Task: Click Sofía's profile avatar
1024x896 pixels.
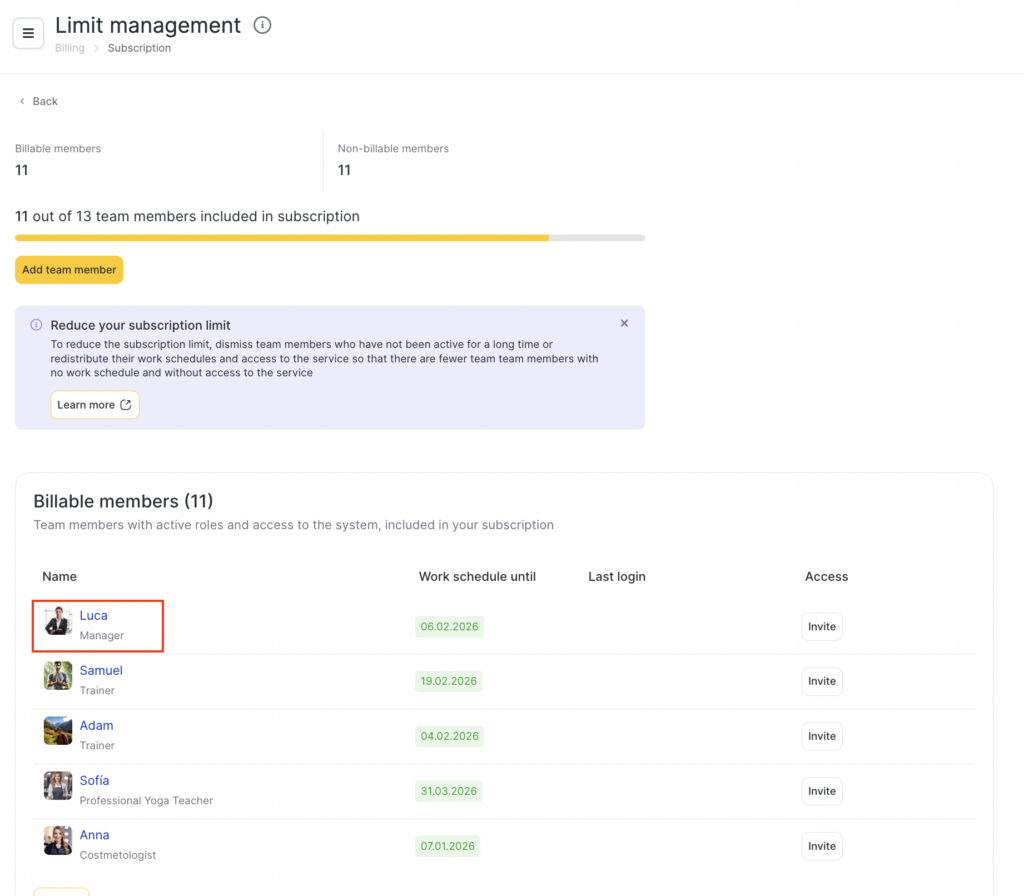Action: click(x=58, y=786)
